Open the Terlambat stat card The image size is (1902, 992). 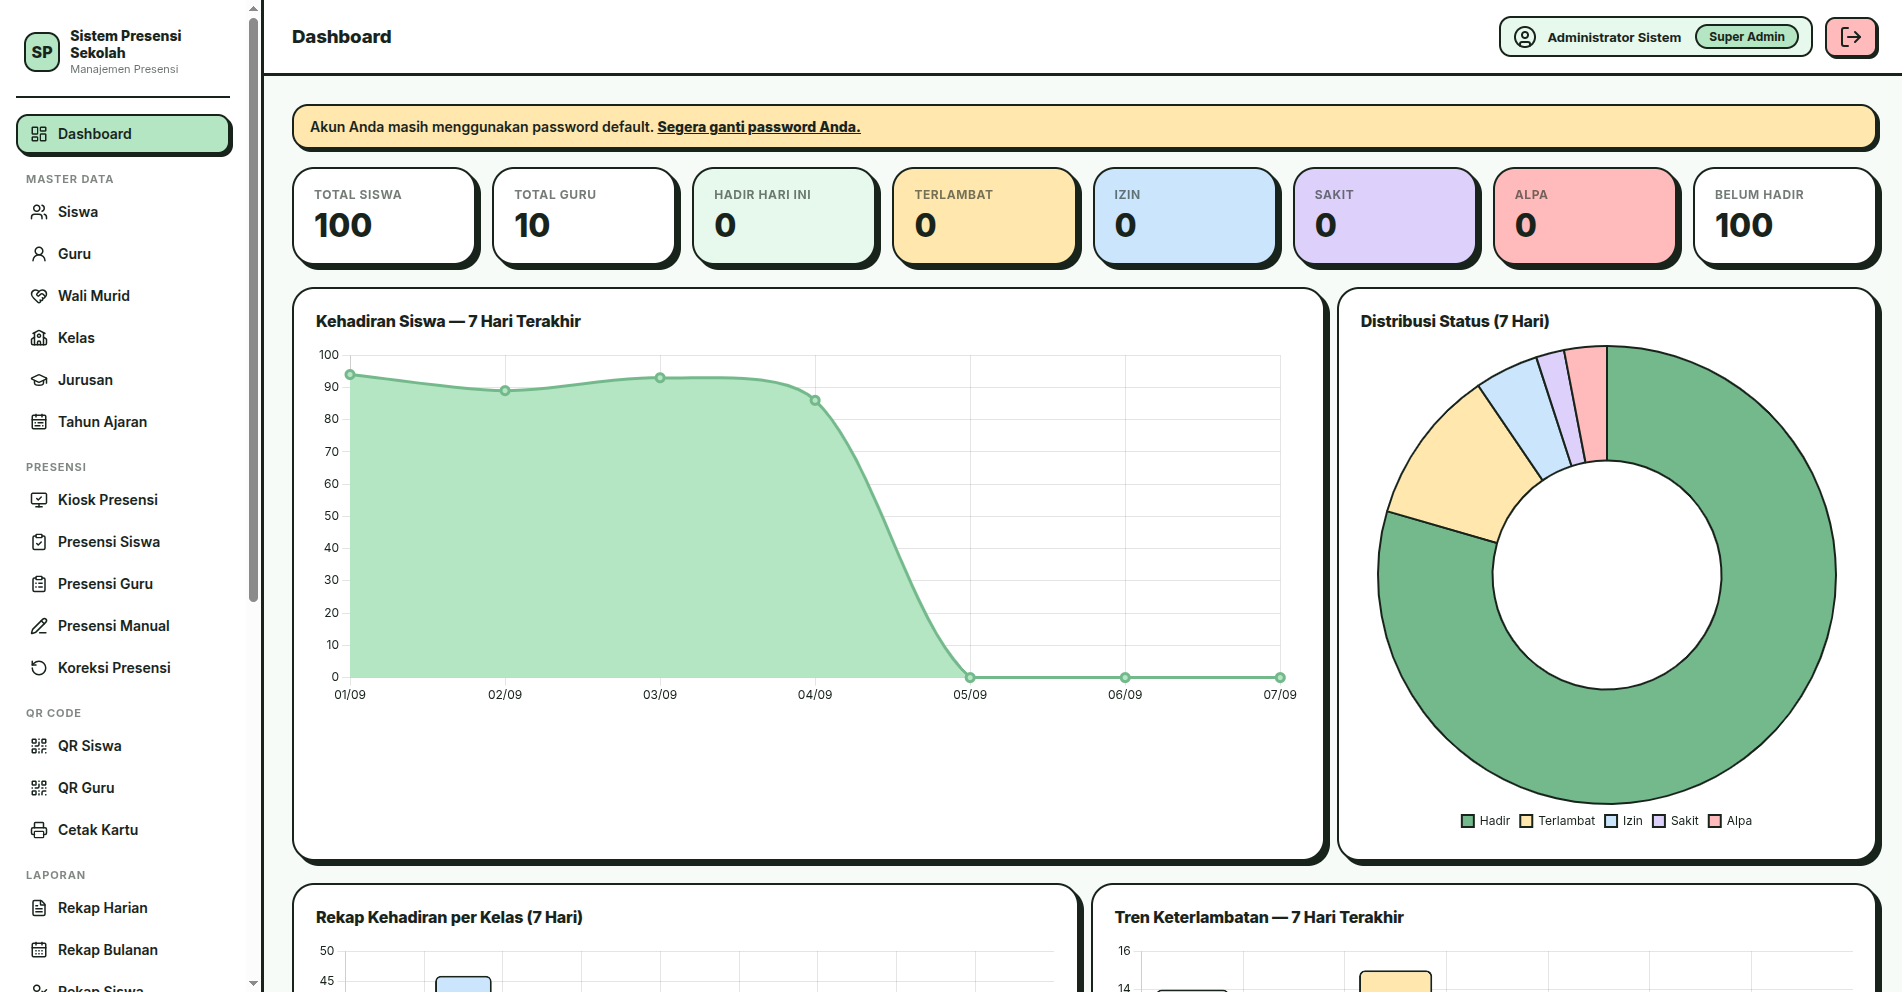[984, 216]
